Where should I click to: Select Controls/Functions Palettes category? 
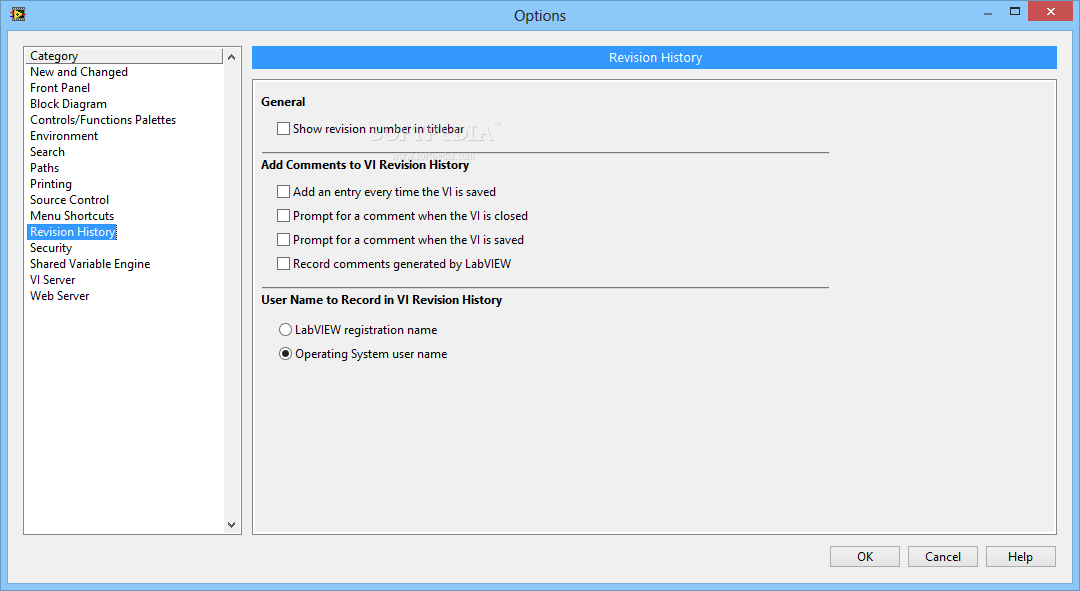(x=103, y=120)
